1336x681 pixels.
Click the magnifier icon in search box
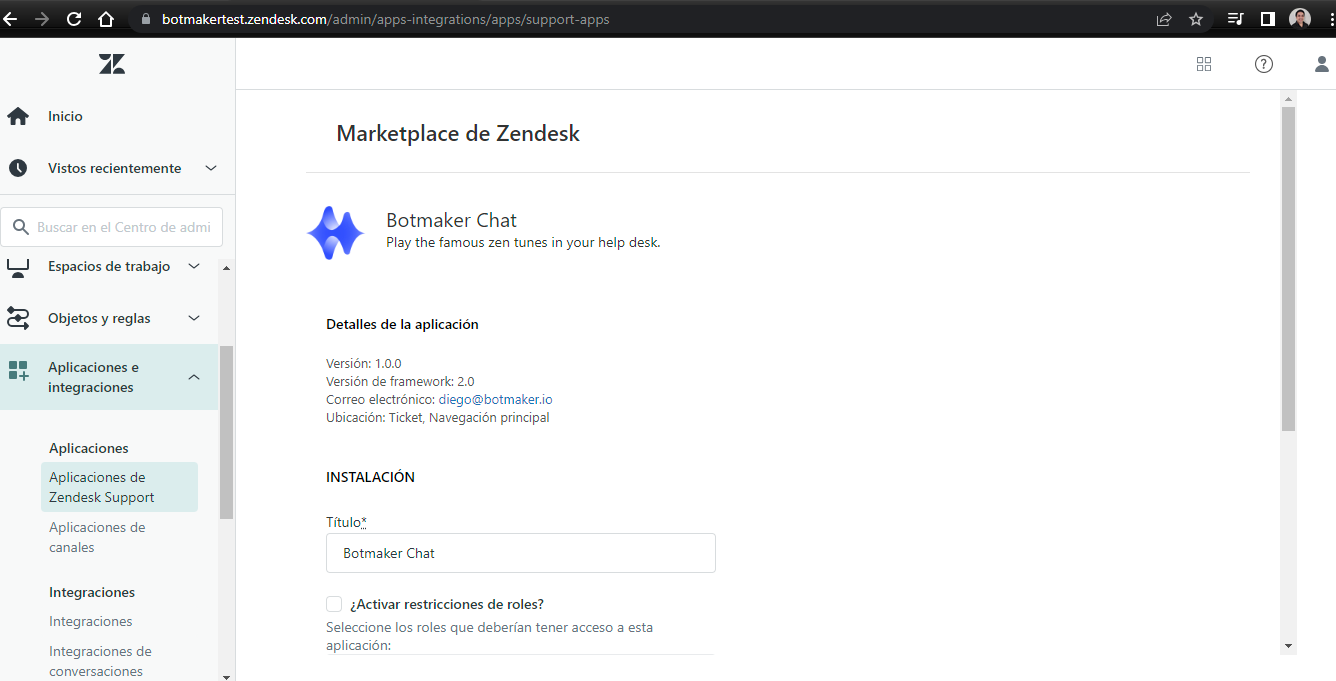click(x=21, y=227)
